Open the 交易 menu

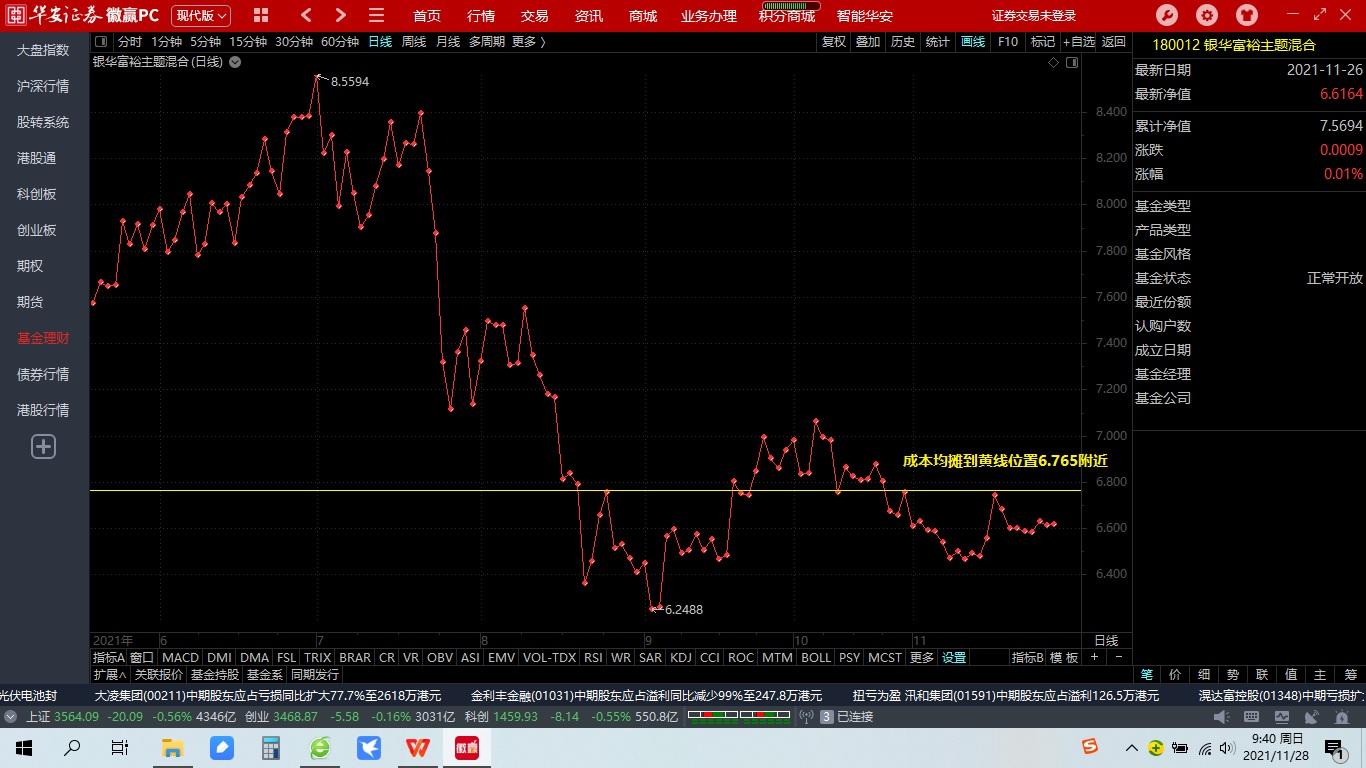pyautogui.click(x=535, y=16)
